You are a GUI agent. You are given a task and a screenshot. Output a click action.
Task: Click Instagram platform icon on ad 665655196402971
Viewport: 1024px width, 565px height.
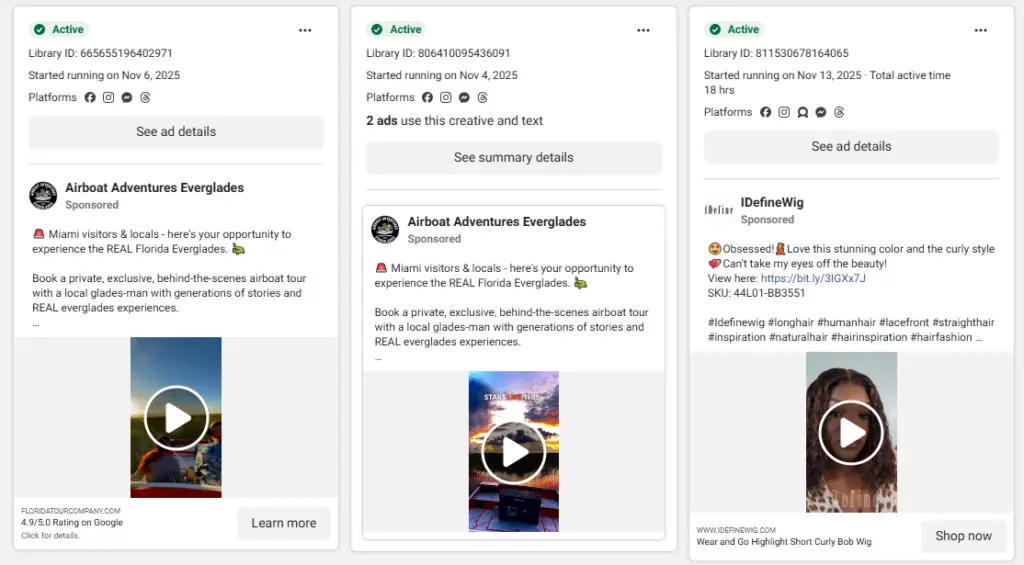coord(108,97)
